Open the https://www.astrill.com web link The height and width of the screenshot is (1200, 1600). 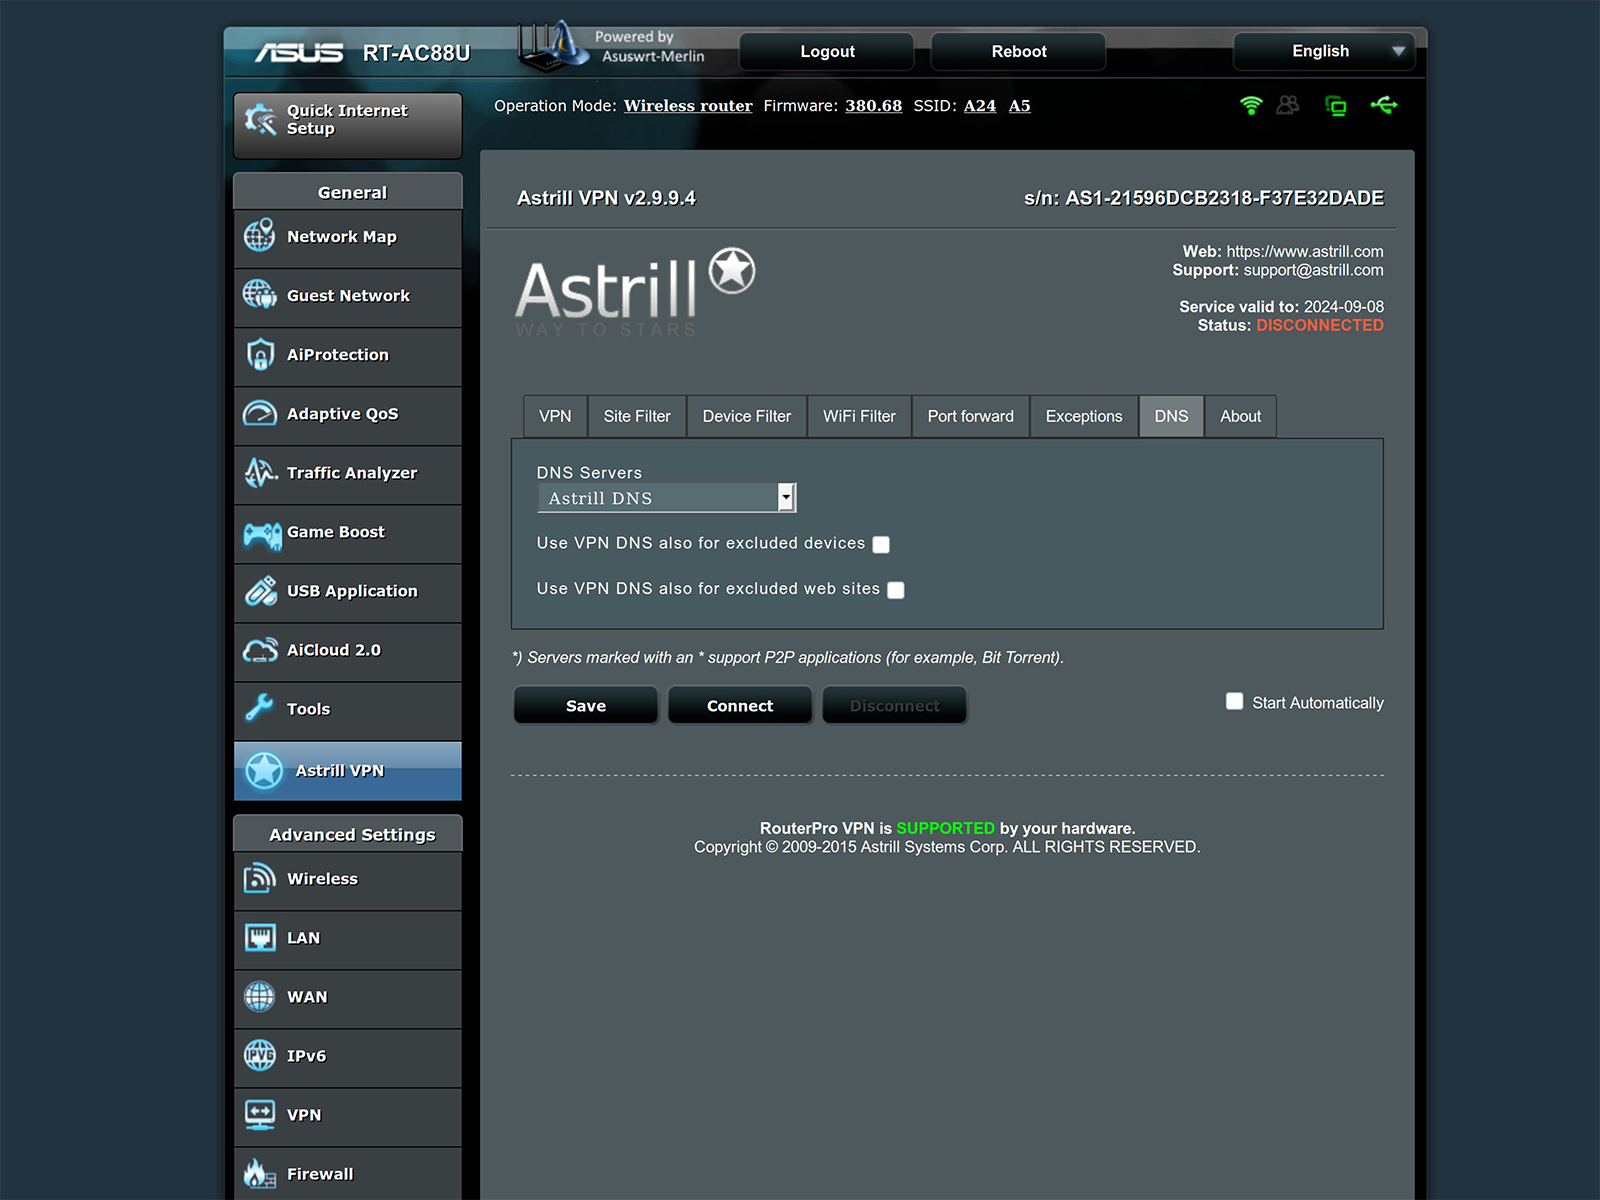[1305, 252]
